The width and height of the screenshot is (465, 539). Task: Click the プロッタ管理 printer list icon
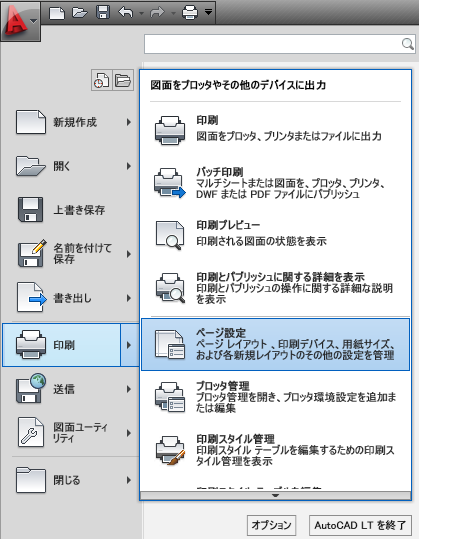170,397
